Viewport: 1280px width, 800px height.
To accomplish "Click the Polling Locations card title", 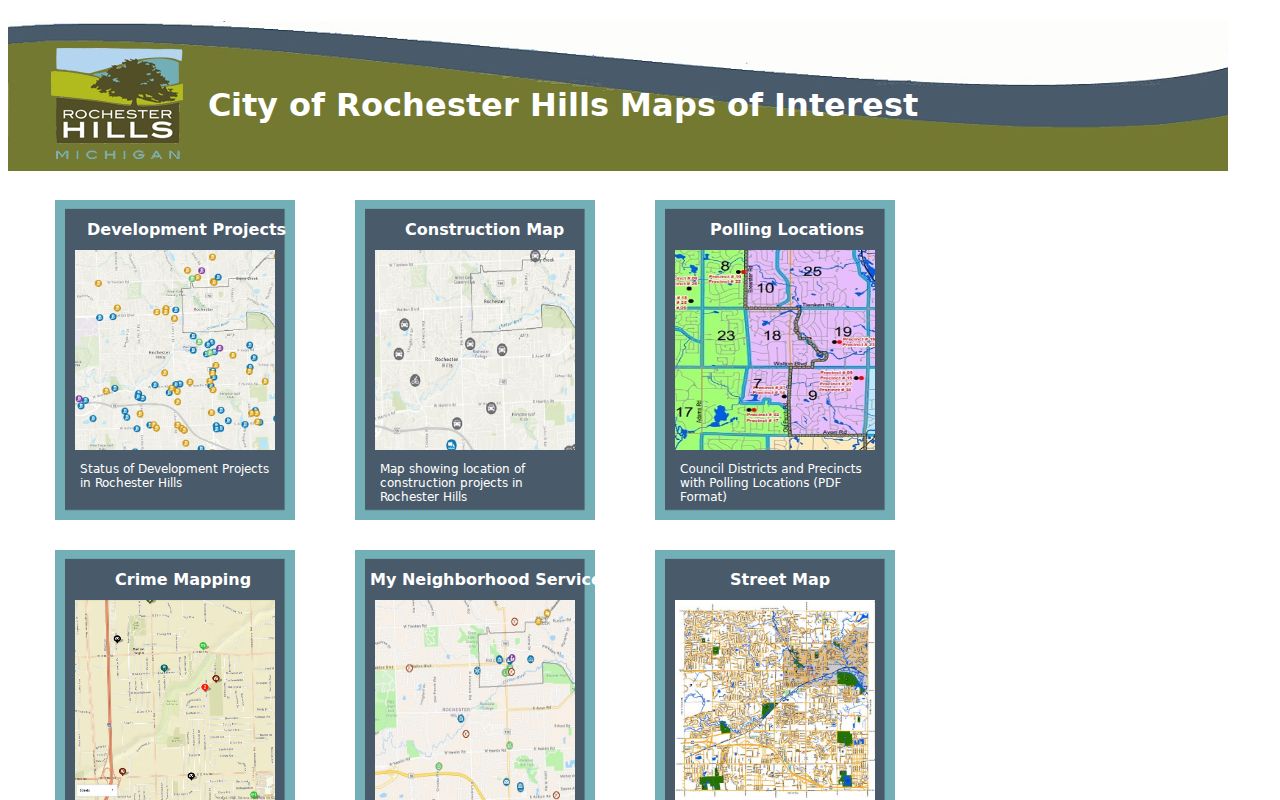I will (787, 229).
